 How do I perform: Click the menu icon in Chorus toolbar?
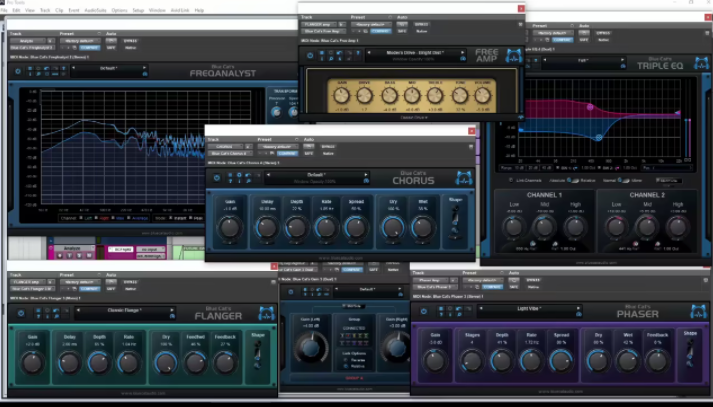coord(231,175)
